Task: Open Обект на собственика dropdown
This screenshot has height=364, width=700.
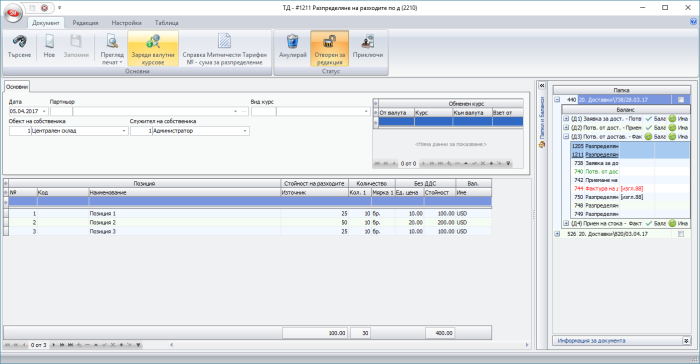Action: 124,131
